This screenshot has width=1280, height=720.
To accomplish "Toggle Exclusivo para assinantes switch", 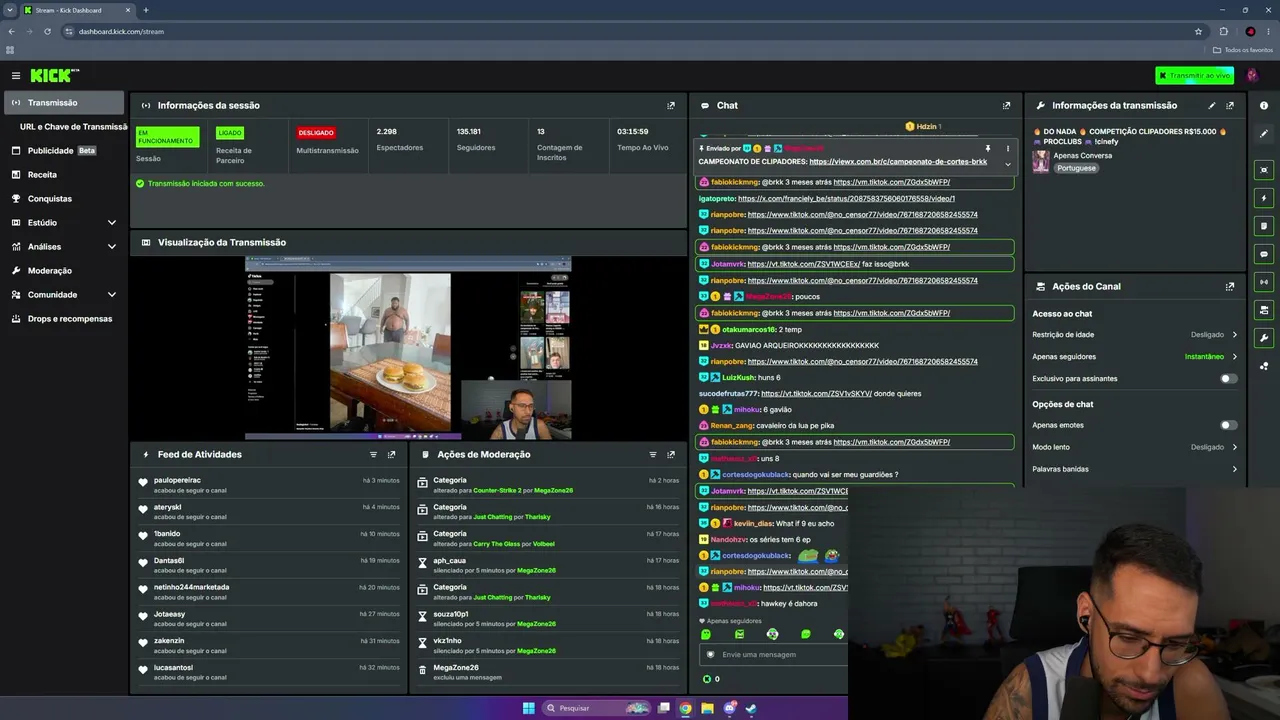I will pos(1229,379).
